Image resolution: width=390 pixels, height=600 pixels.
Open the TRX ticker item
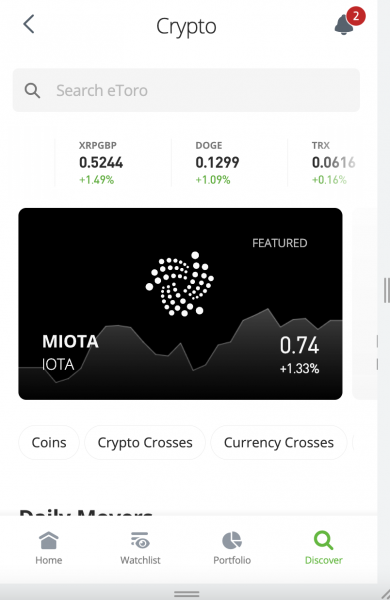coord(332,163)
